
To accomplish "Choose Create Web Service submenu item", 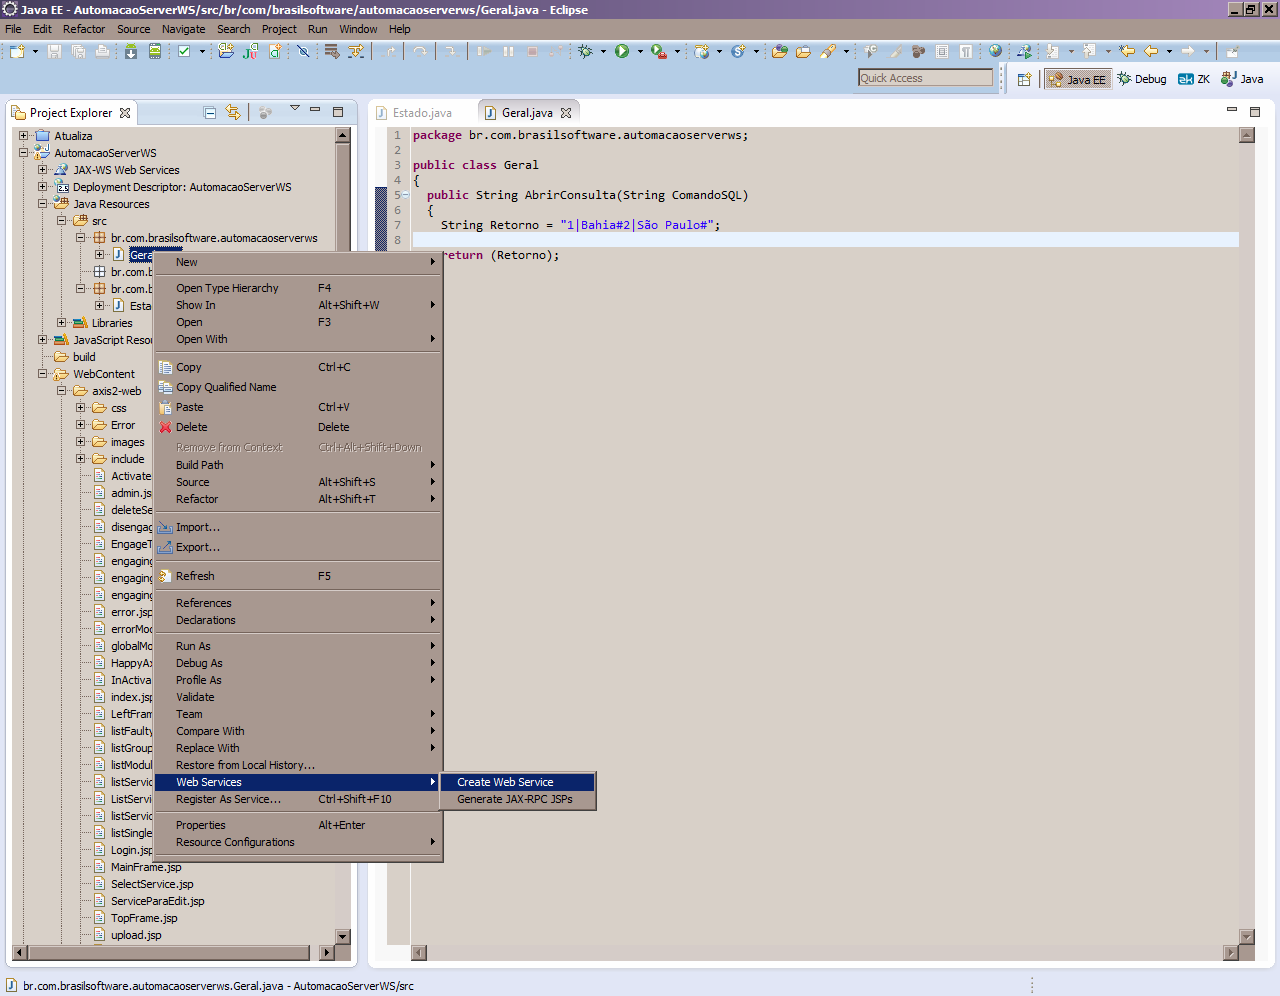I will pos(517,782).
